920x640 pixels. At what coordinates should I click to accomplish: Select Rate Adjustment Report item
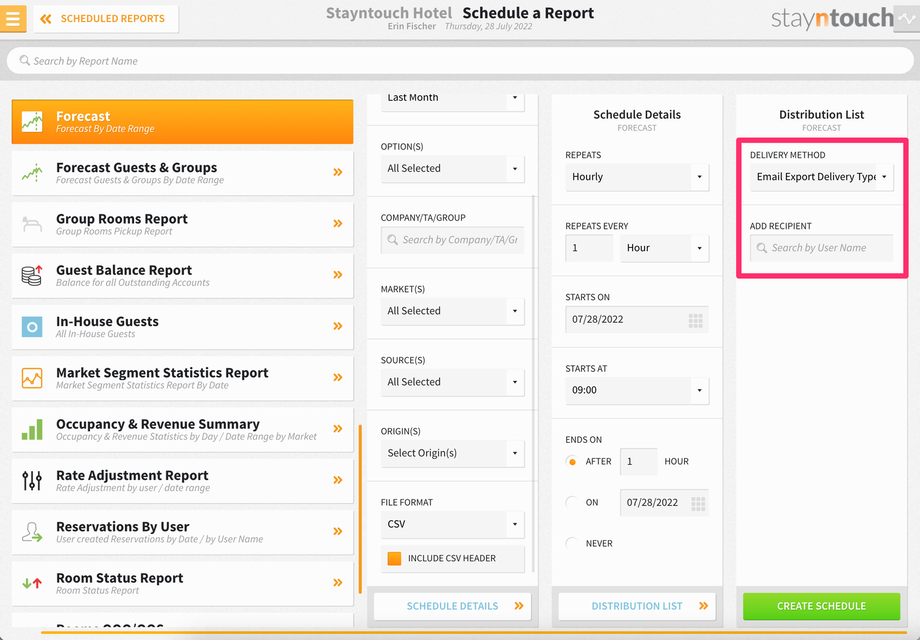point(182,480)
